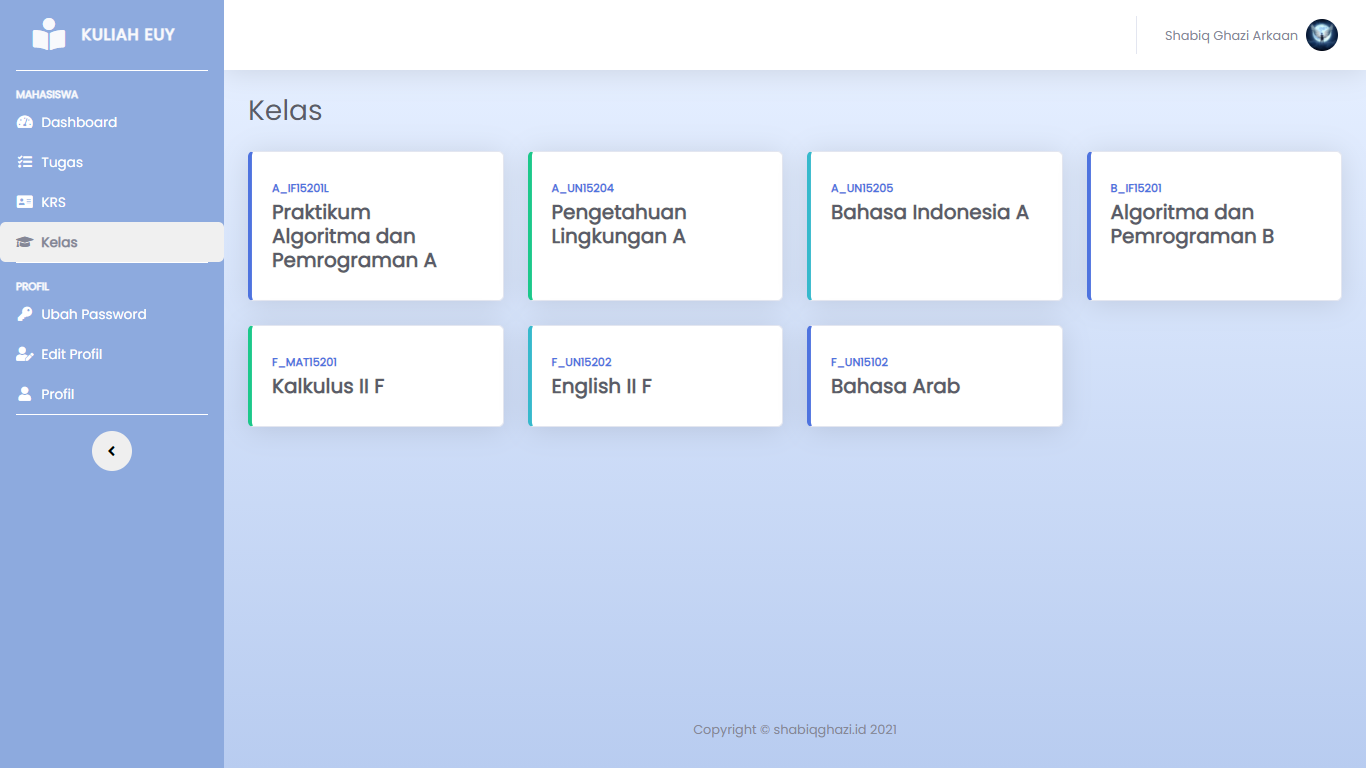Open the Algoritma dan Pemrograman B card

(1214, 226)
